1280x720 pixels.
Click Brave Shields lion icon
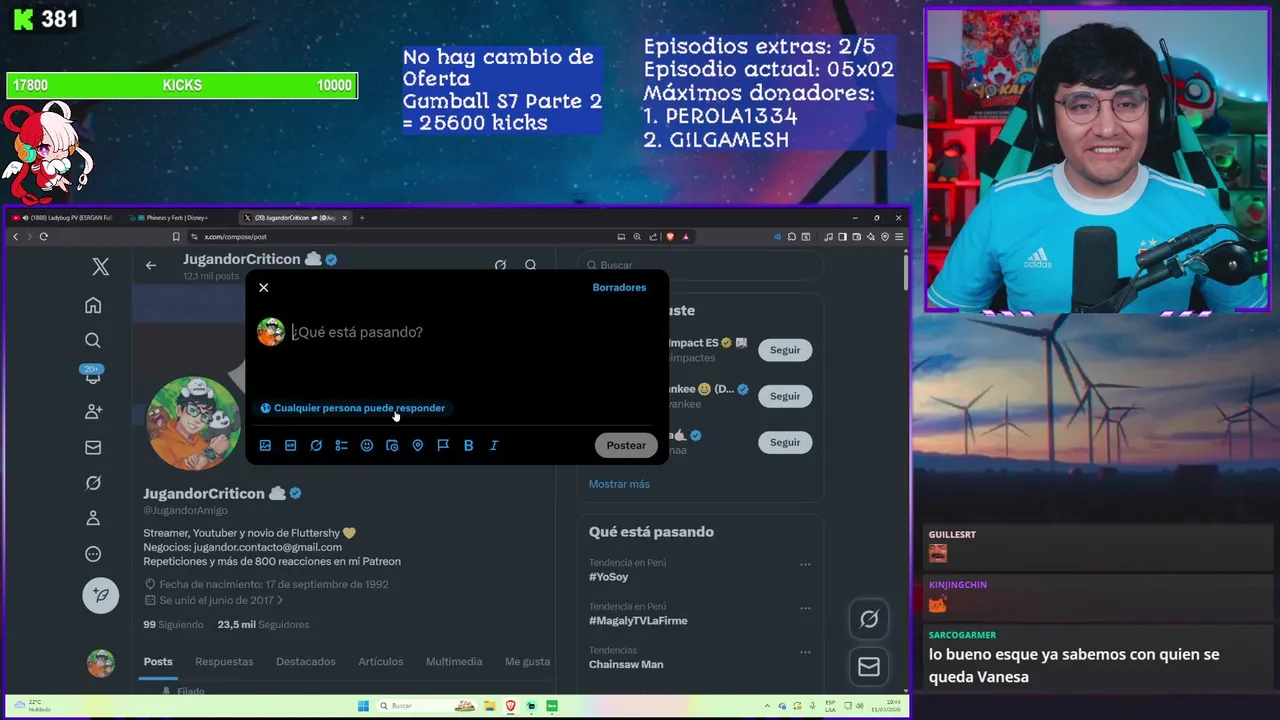(x=670, y=237)
